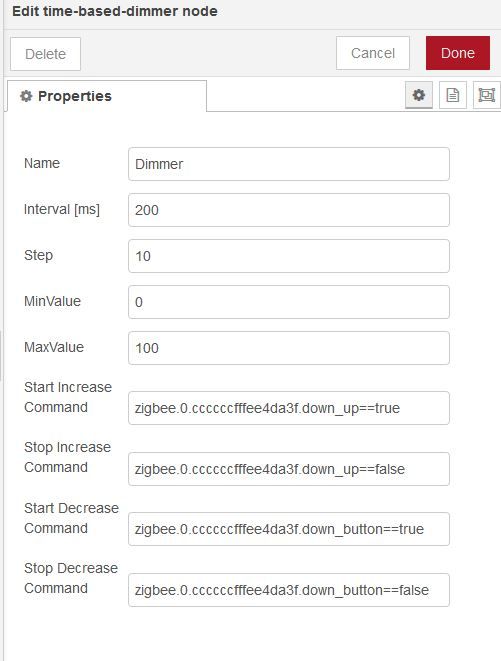Click the Interval [ms] label
This screenshot has width=501, height=661.
(62, 209)
